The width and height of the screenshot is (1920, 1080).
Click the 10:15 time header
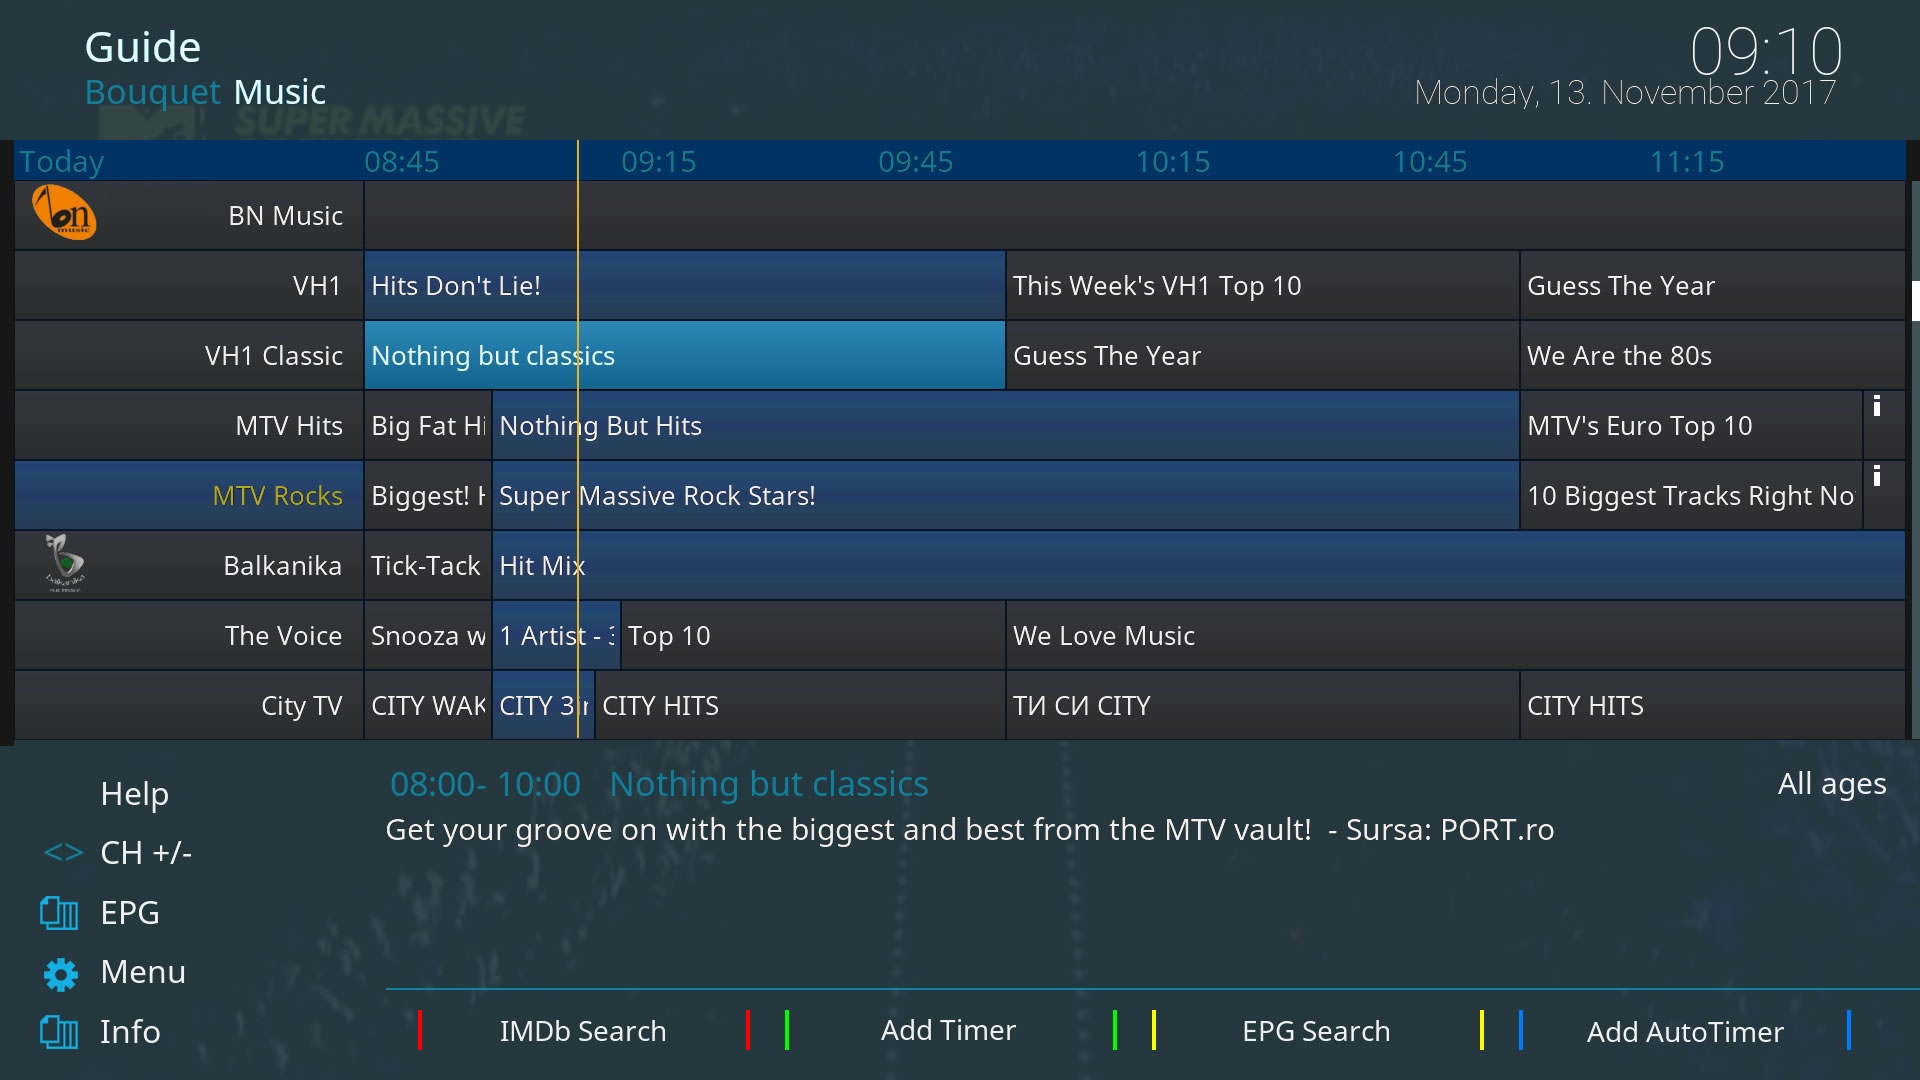coord(1172,162)
